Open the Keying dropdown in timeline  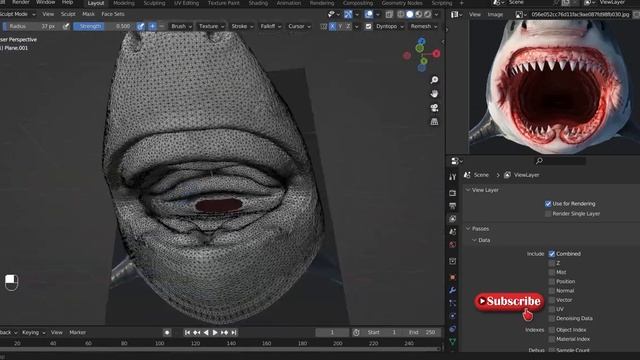(33, 333)
